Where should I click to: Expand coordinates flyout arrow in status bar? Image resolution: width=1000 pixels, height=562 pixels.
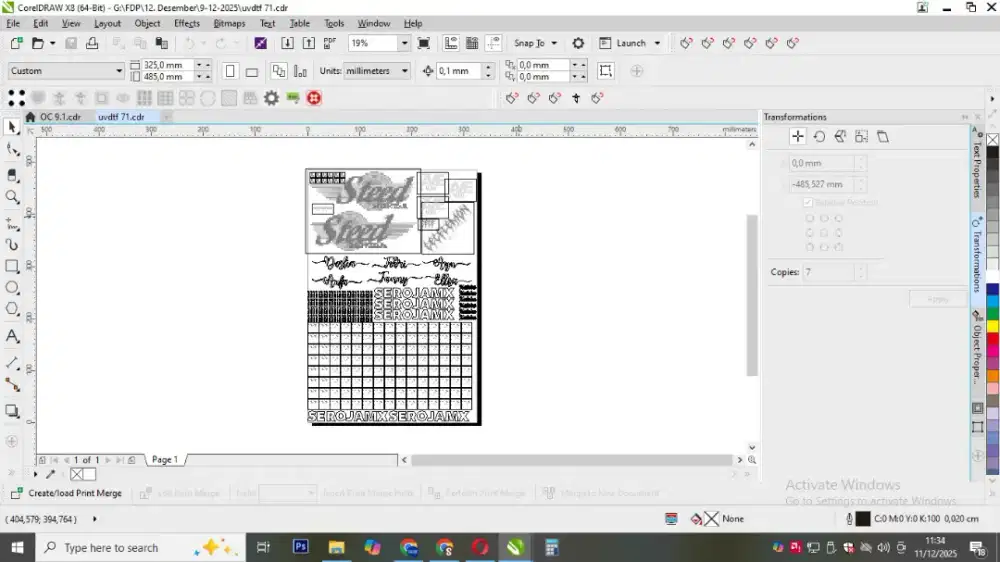pos(94,519)
